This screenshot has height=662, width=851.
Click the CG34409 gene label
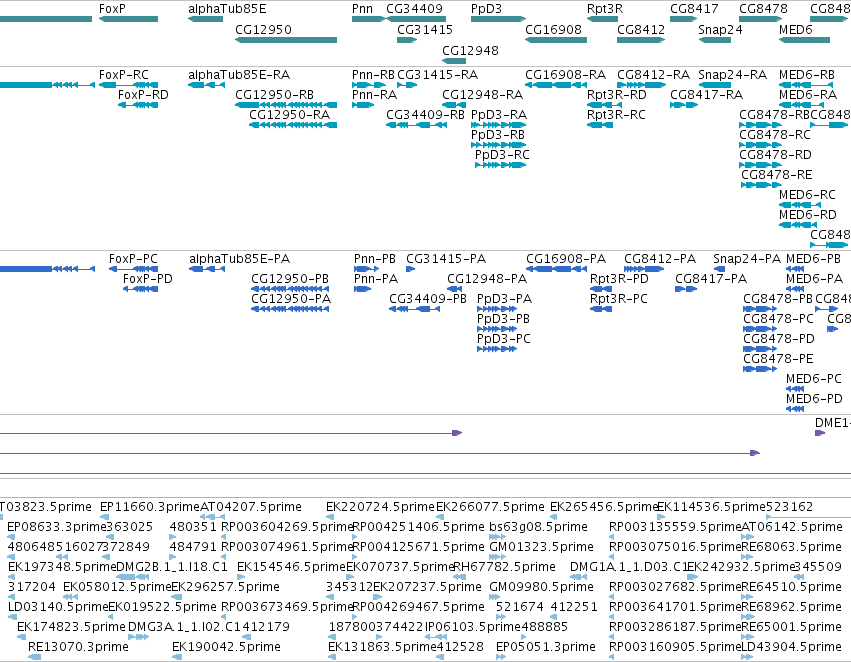tap(414, 9)
